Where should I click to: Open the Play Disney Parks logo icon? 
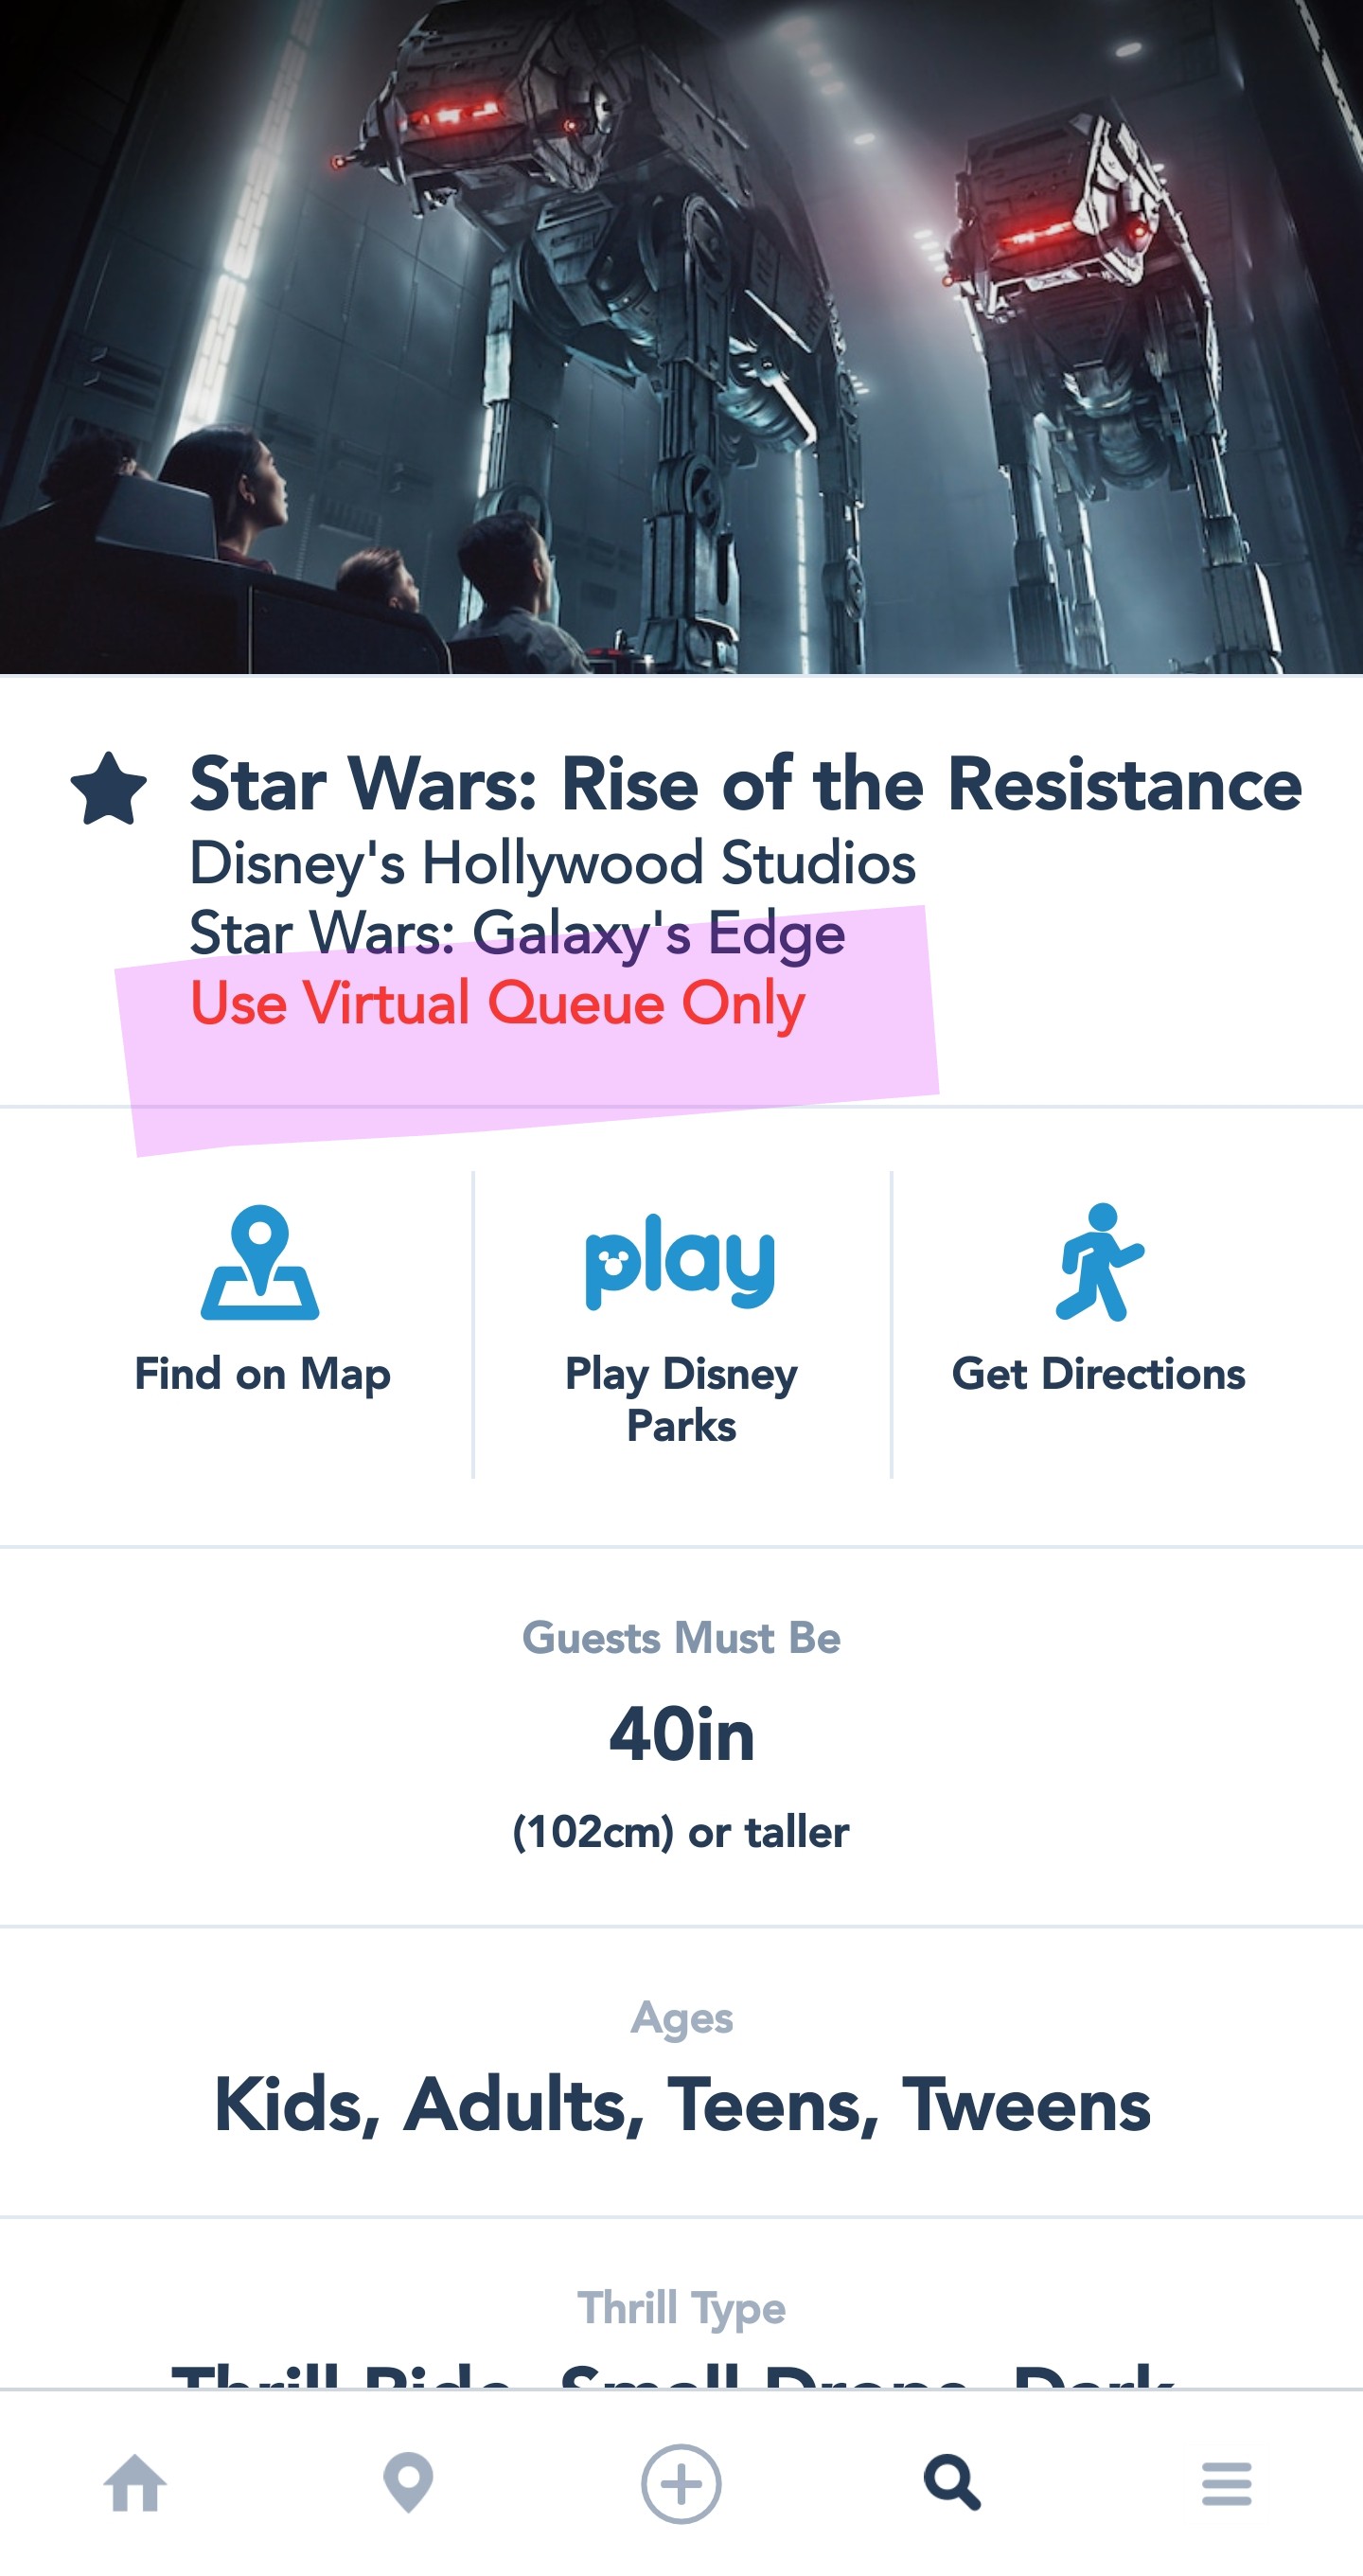(x=680, y=1260)
